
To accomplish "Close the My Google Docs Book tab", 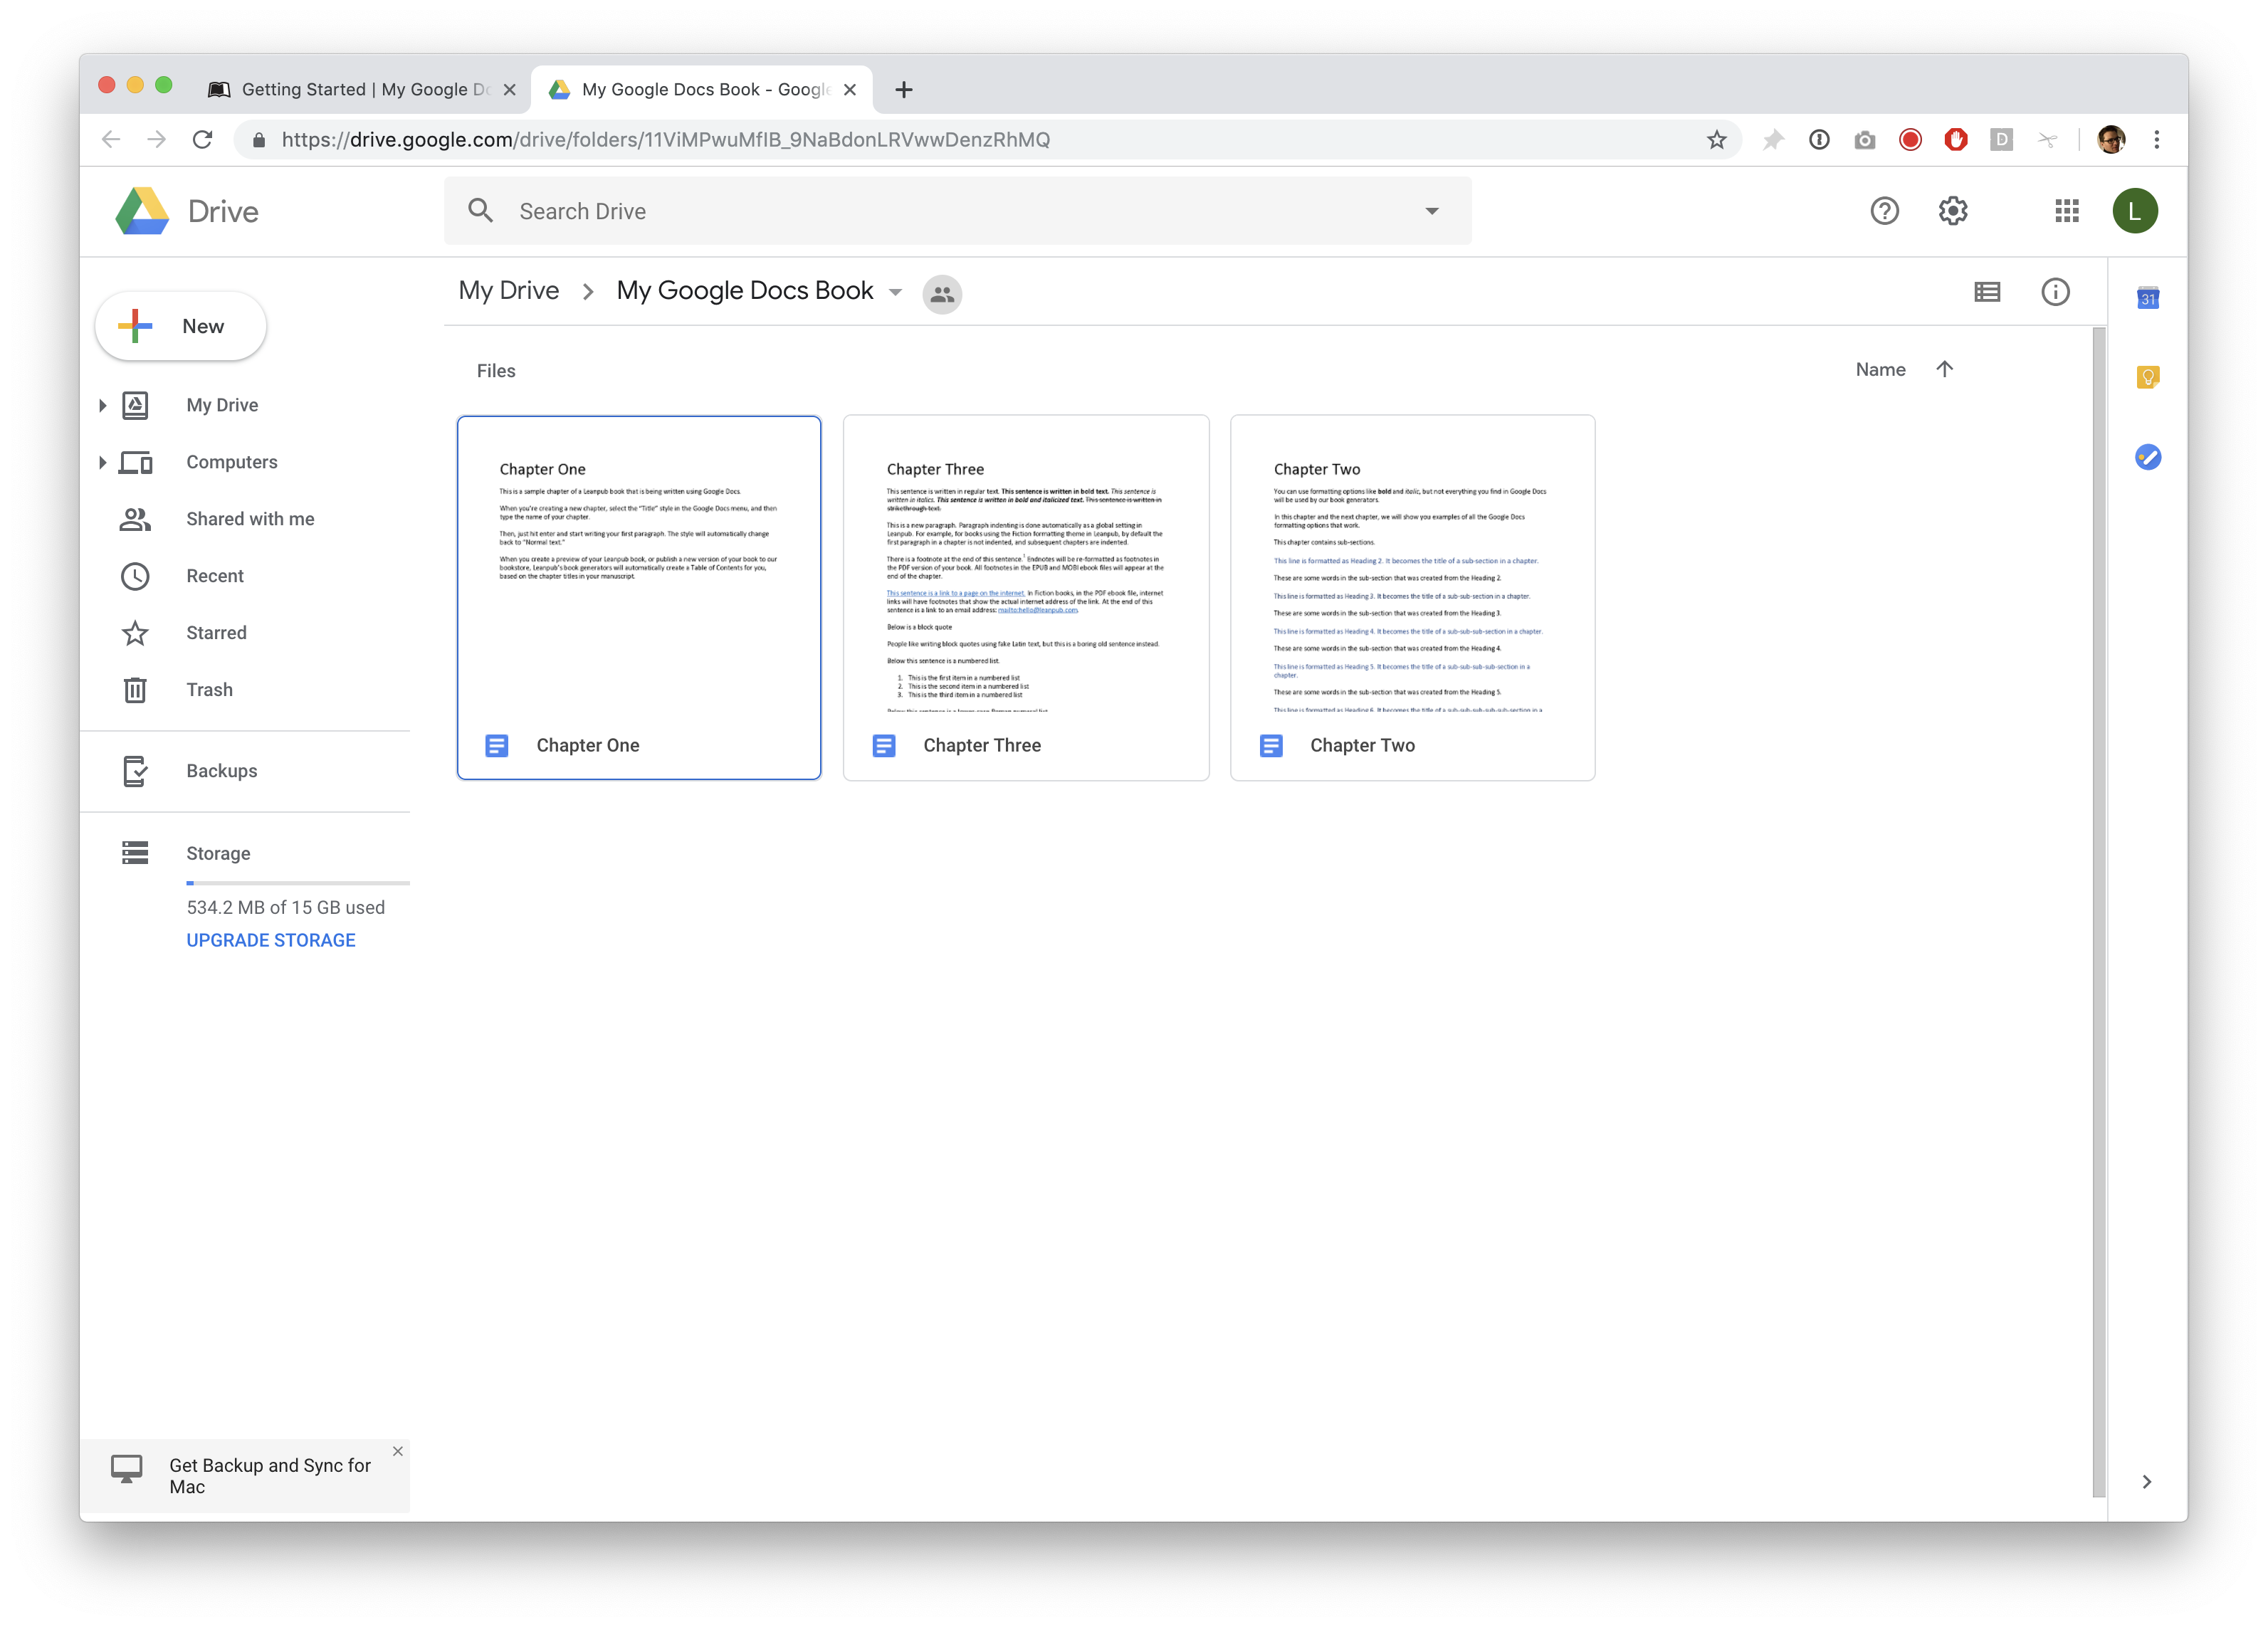I will pyautogui.click(x=850, y=90).
